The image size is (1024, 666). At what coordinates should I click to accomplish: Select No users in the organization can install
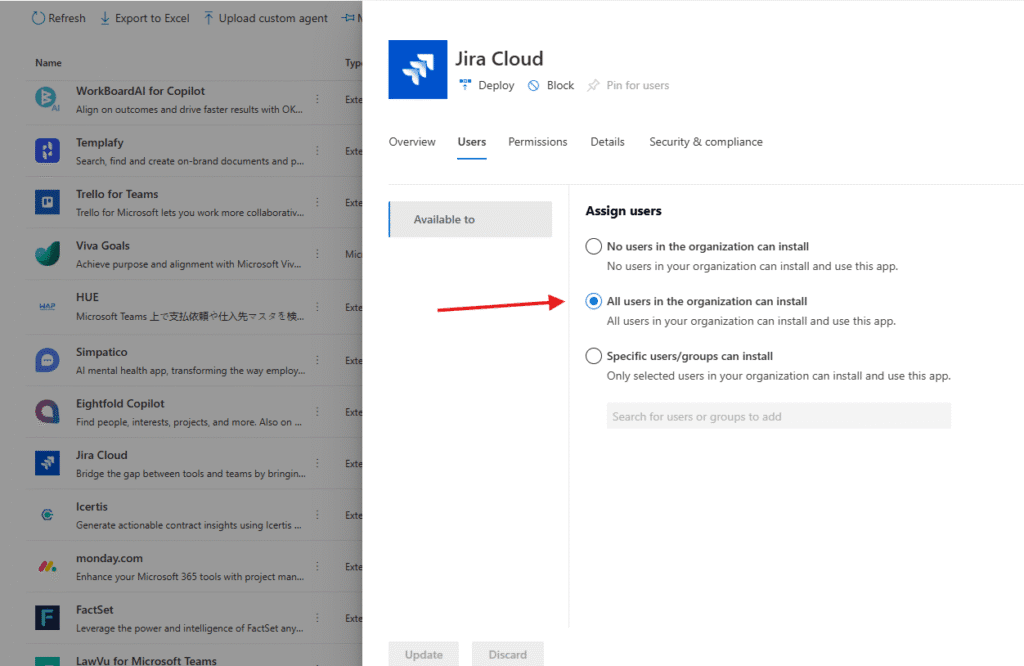click(x=594, y=247)
